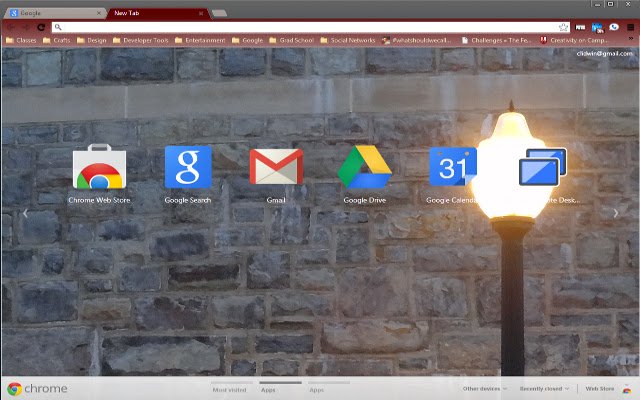This screenshot has width=640, height=400.
Task: Close the New Tab tab
Action: 201,13
